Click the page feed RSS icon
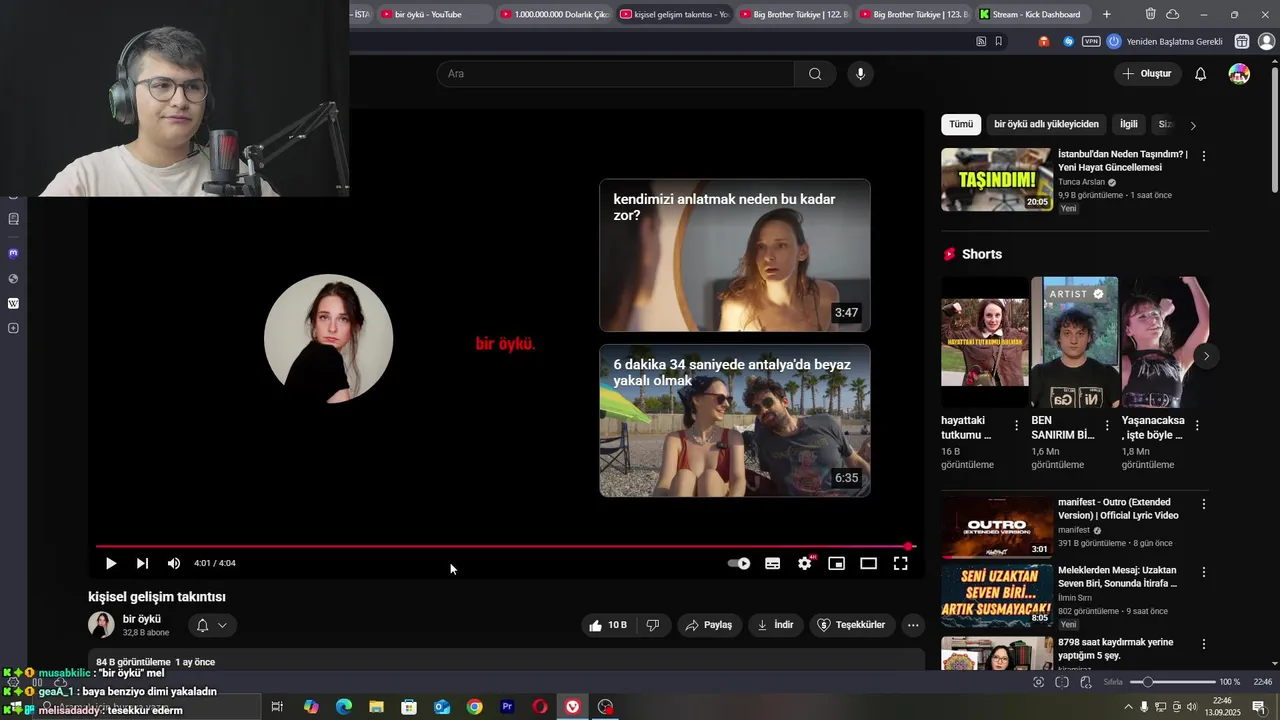The width and height of the screenshot is (1280, 720). point(981,41)
